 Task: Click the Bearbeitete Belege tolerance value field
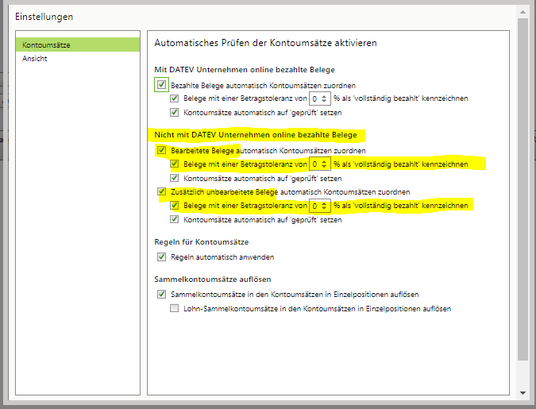tap(319, 164)
